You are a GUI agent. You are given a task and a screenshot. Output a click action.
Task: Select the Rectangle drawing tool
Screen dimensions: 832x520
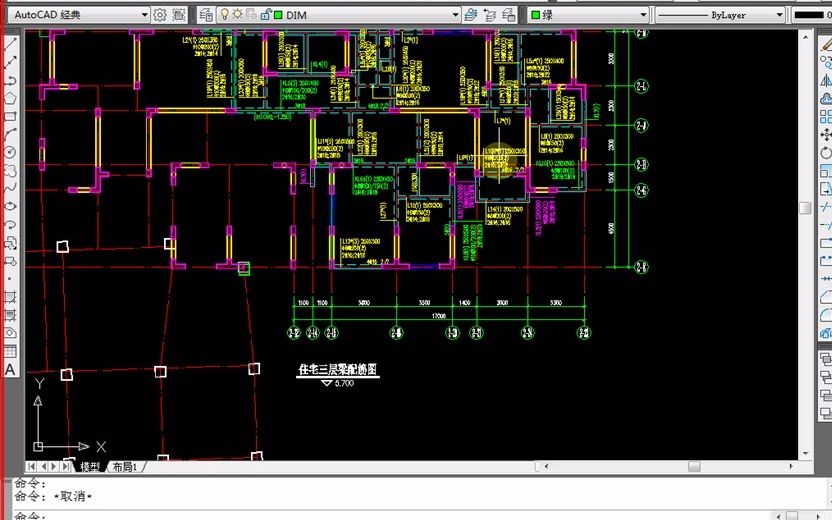(x=10, y=116)
